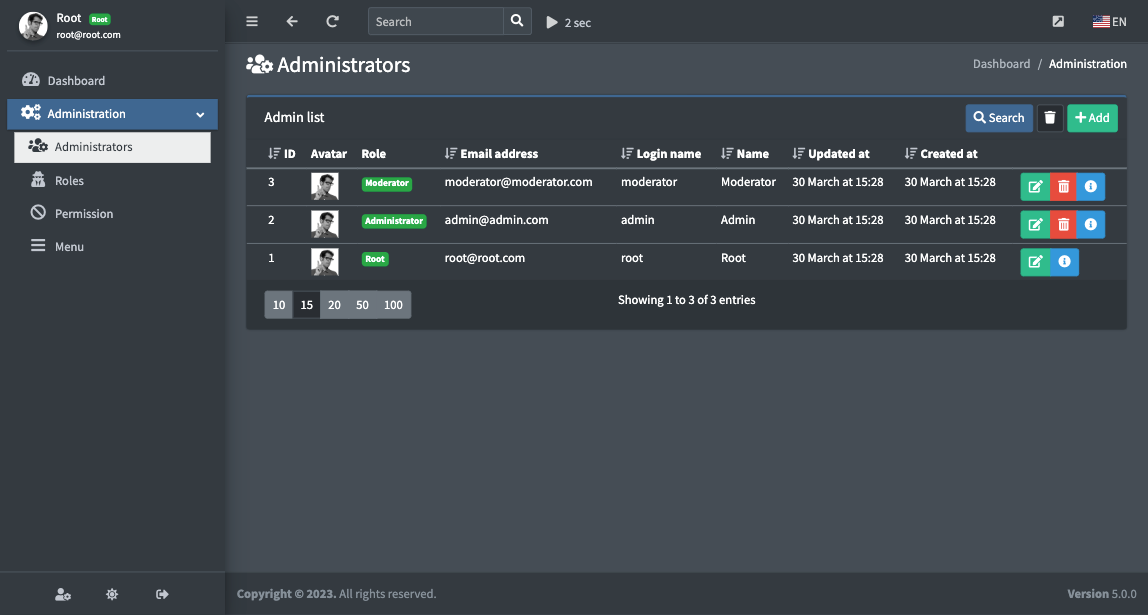Click the back arrow in top bar
The image size is (1148, 615).
point(292,22)
